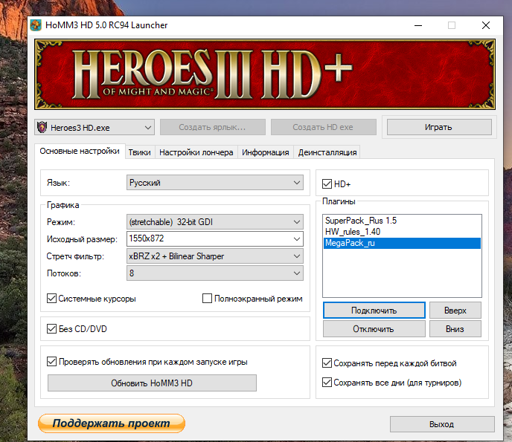The width and height of the screenshot is (512, 442).
Task: Expand the Исходный размер 1550x872 combo box
Action: pos(215,239)
